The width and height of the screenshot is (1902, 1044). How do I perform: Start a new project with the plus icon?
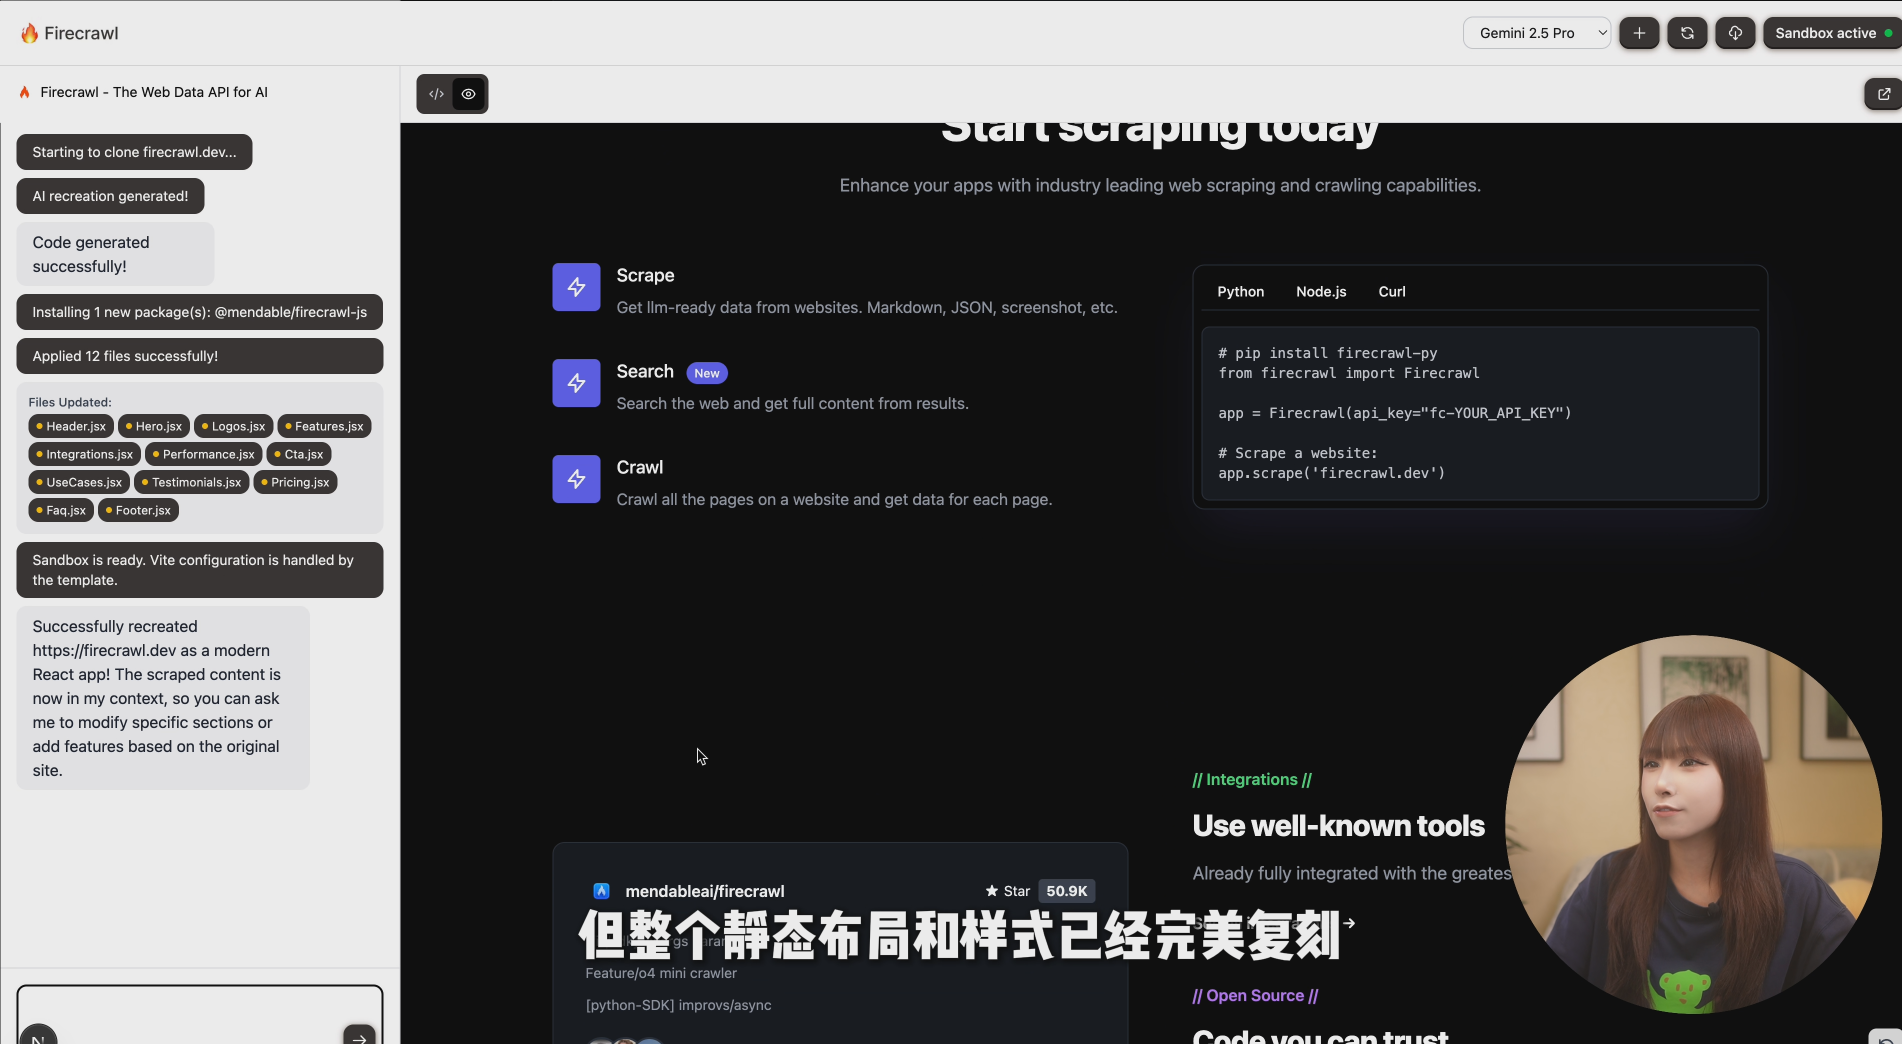point(1638,32)
